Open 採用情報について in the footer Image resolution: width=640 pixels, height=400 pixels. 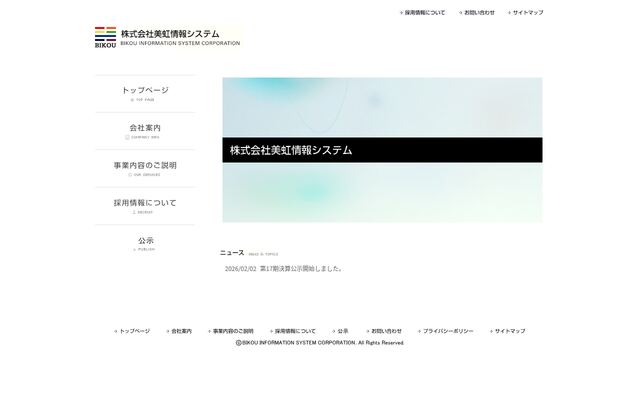[293, 331]
